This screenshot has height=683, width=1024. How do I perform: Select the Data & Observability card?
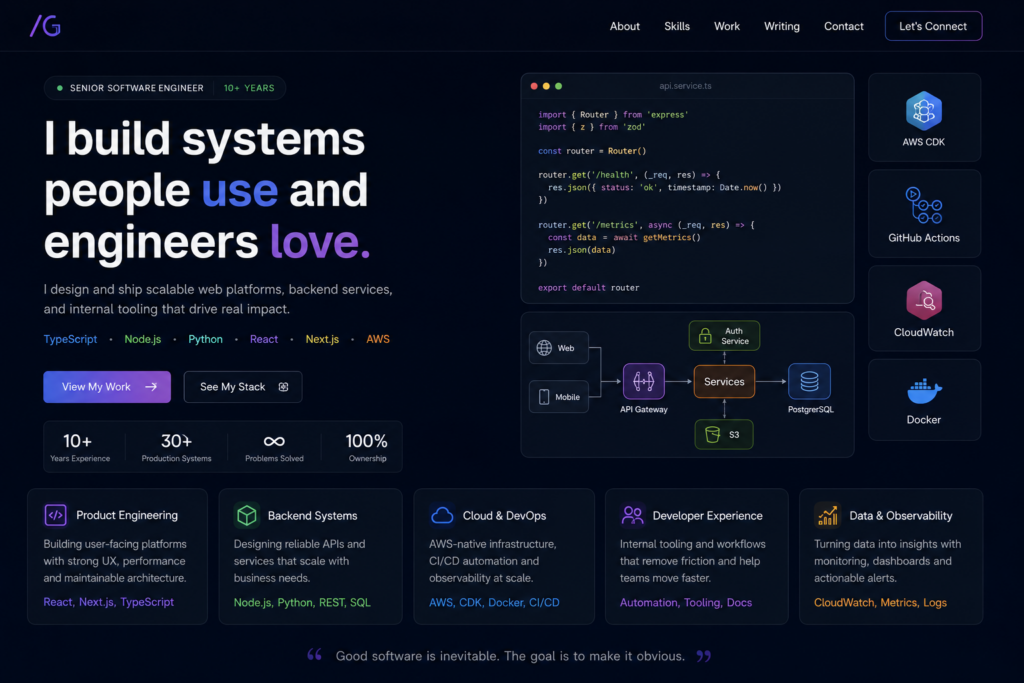pyautogui.click(x=891, y=556)
